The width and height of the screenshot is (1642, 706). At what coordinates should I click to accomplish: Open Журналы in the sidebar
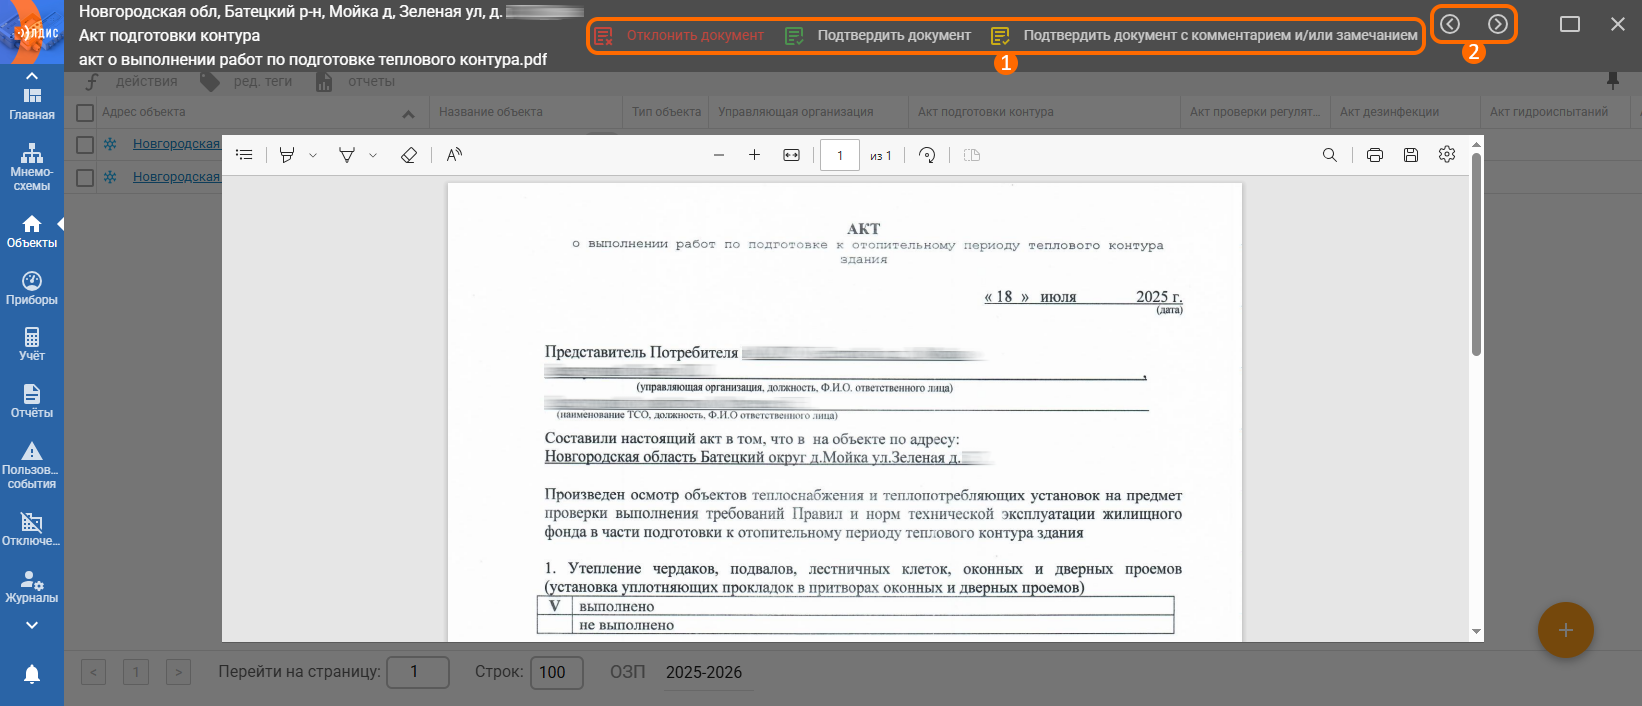click(32, 587)
